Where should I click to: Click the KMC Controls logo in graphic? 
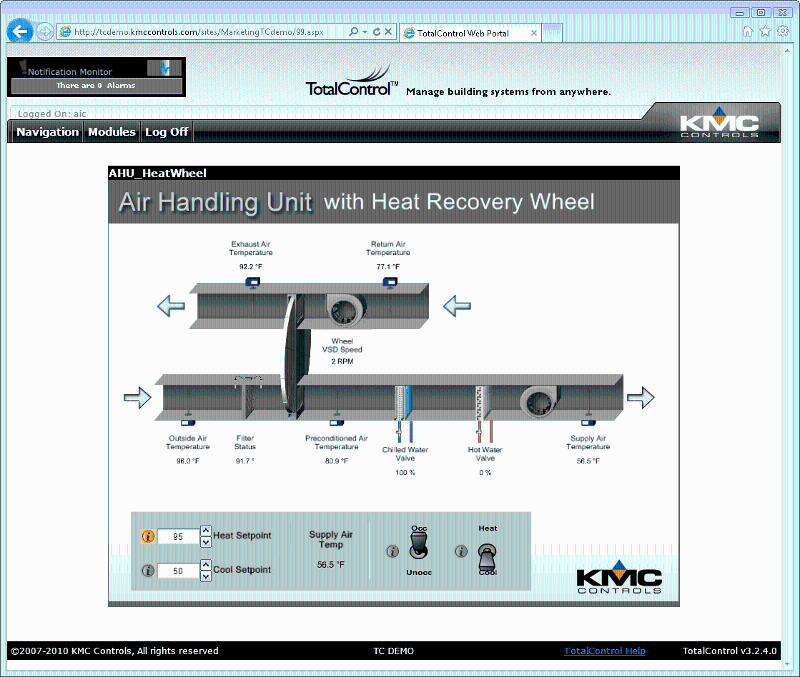pos(619,577)
